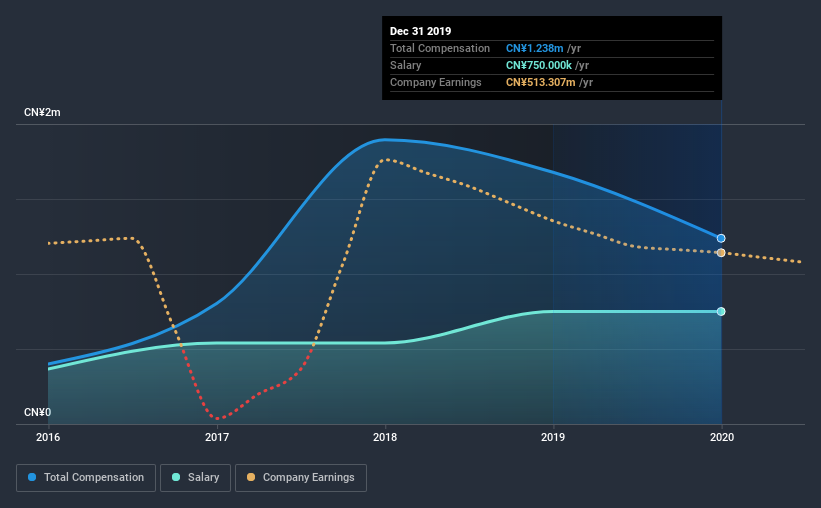Toggle the Total Compensation legend button
The width and height of the screenshot is (821, 508).
(86, 478)
